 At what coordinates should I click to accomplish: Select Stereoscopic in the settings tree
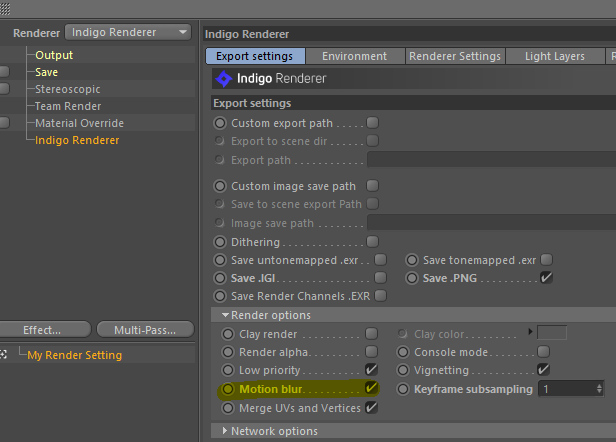(x=68, y=89)
